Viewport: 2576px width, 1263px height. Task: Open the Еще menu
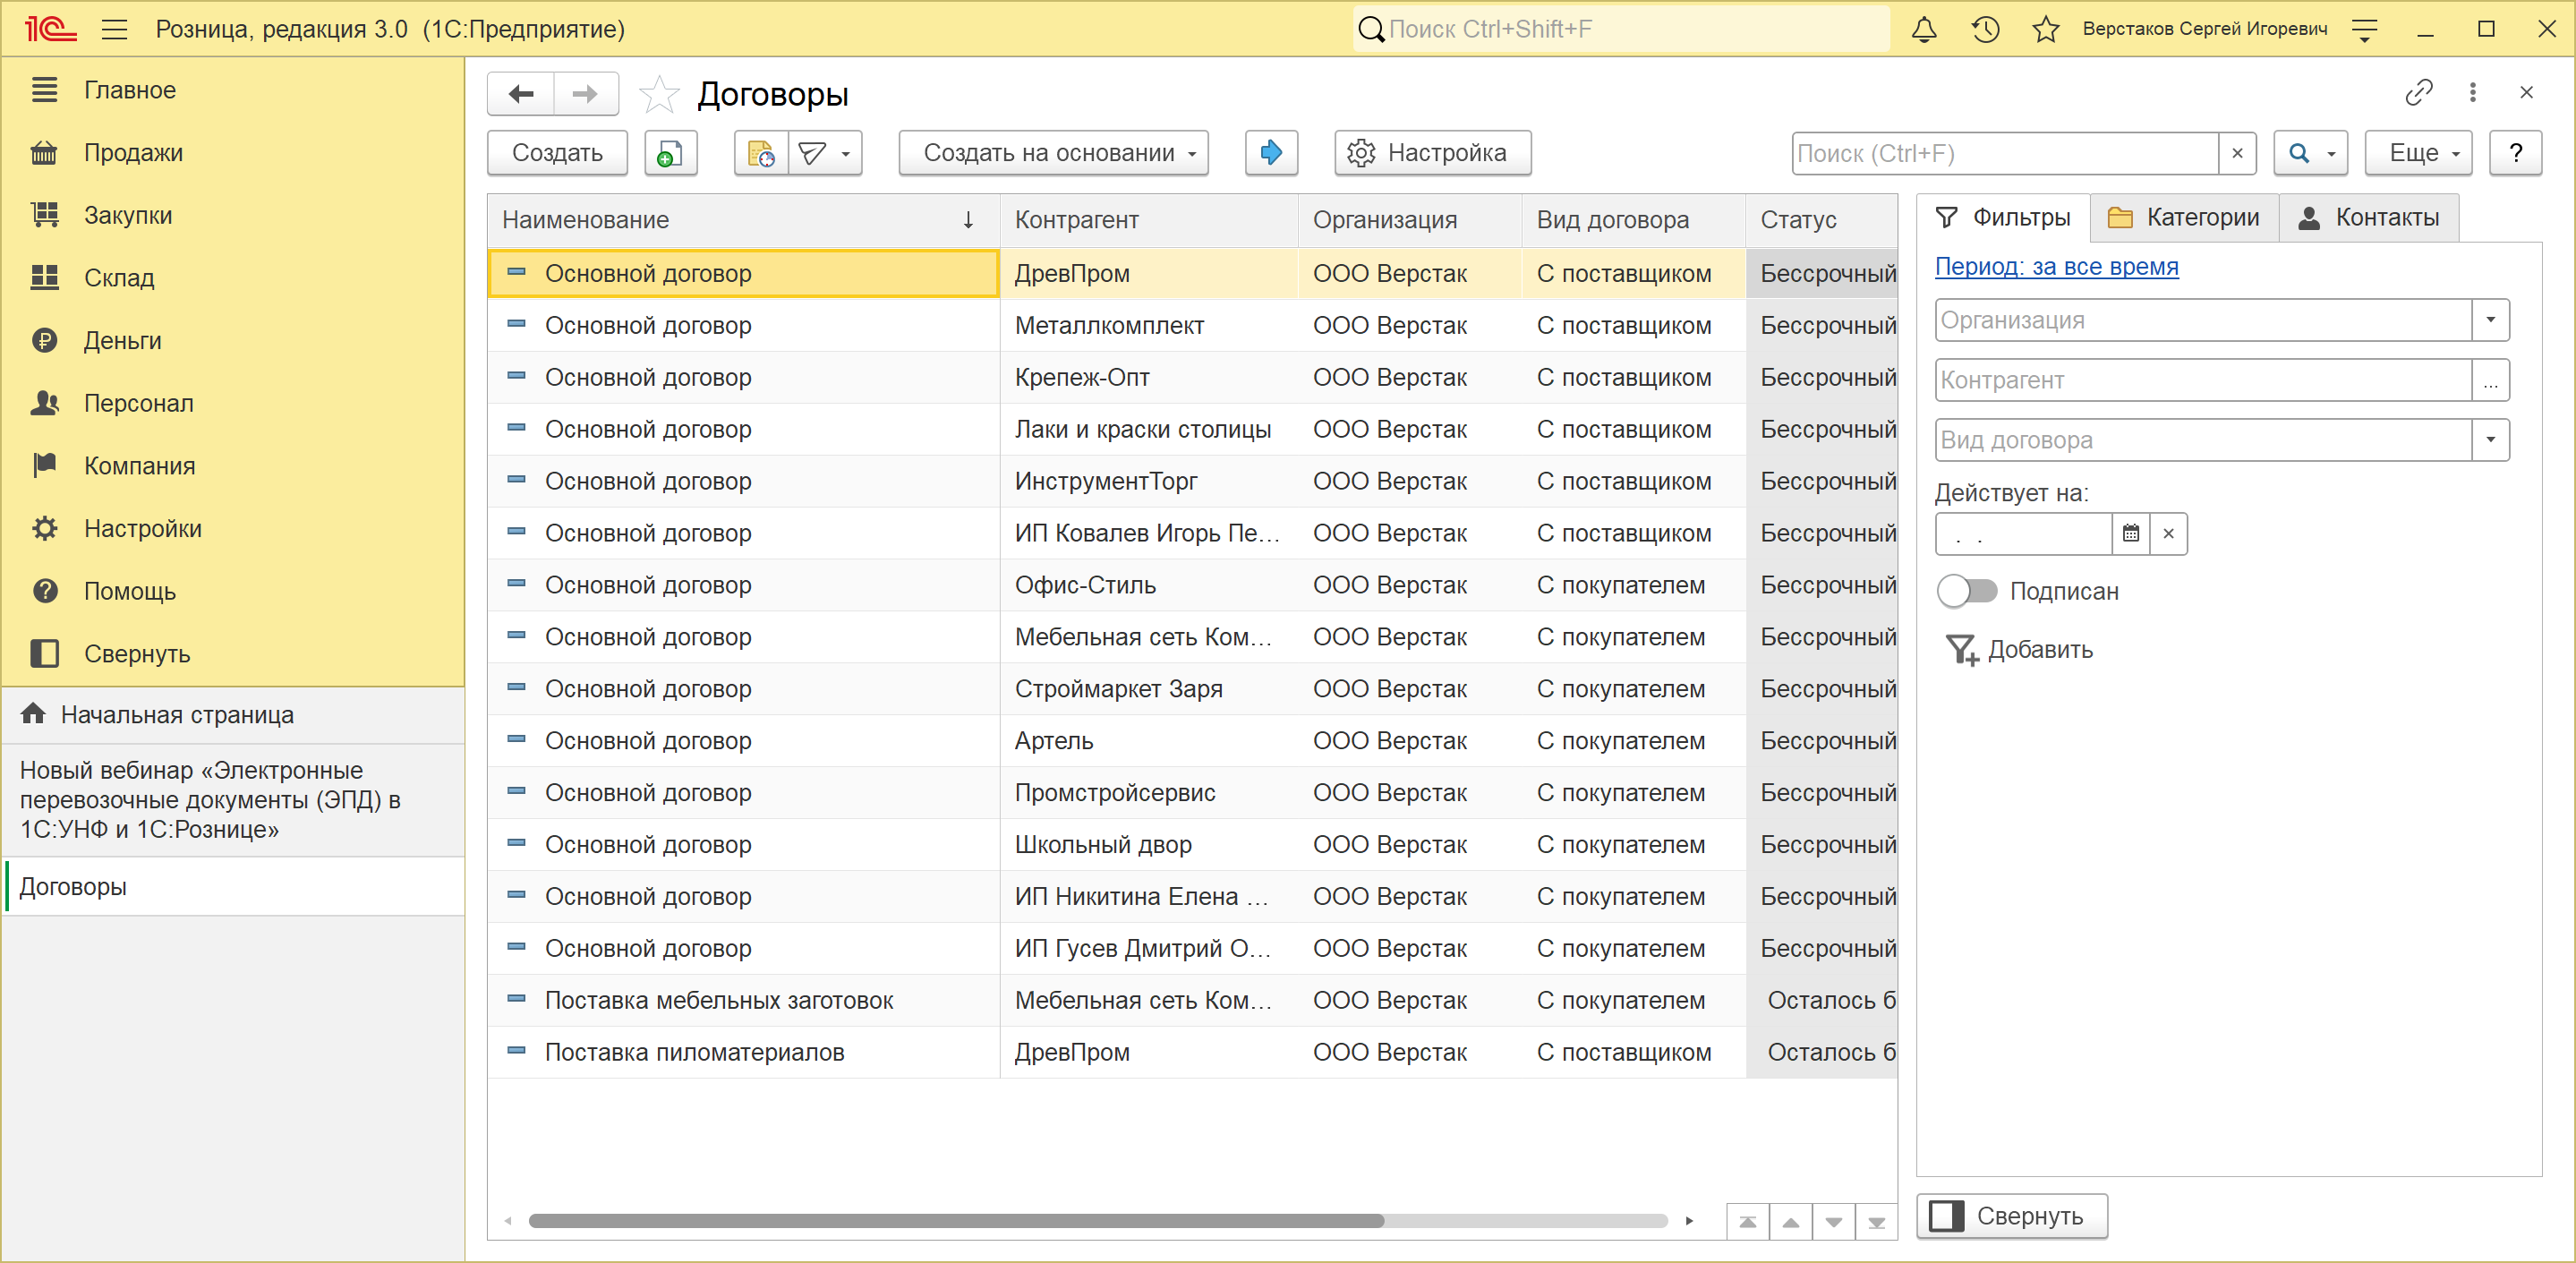(x=2419, y=153)
